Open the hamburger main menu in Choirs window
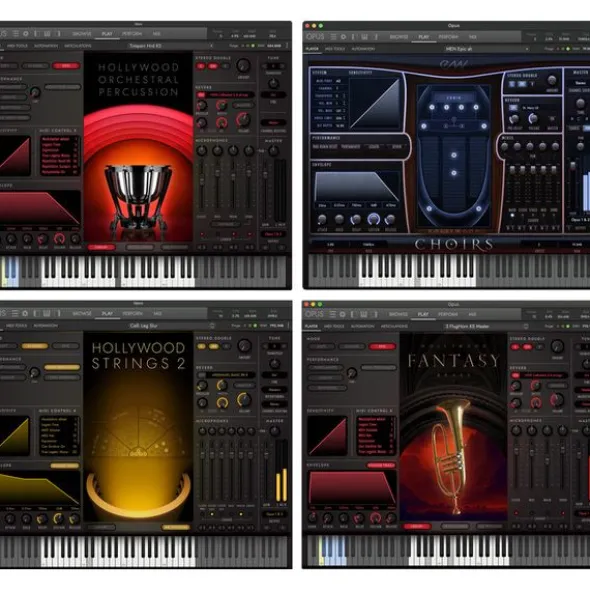The height and width of the screenshot is (591, 590). 333,37
